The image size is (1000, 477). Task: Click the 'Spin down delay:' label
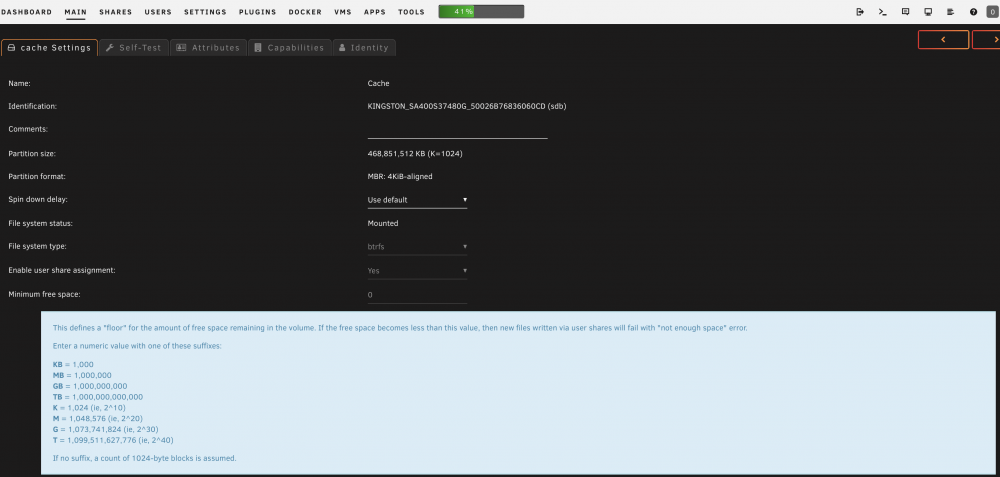pyautogui.click(x=38, y=200)
